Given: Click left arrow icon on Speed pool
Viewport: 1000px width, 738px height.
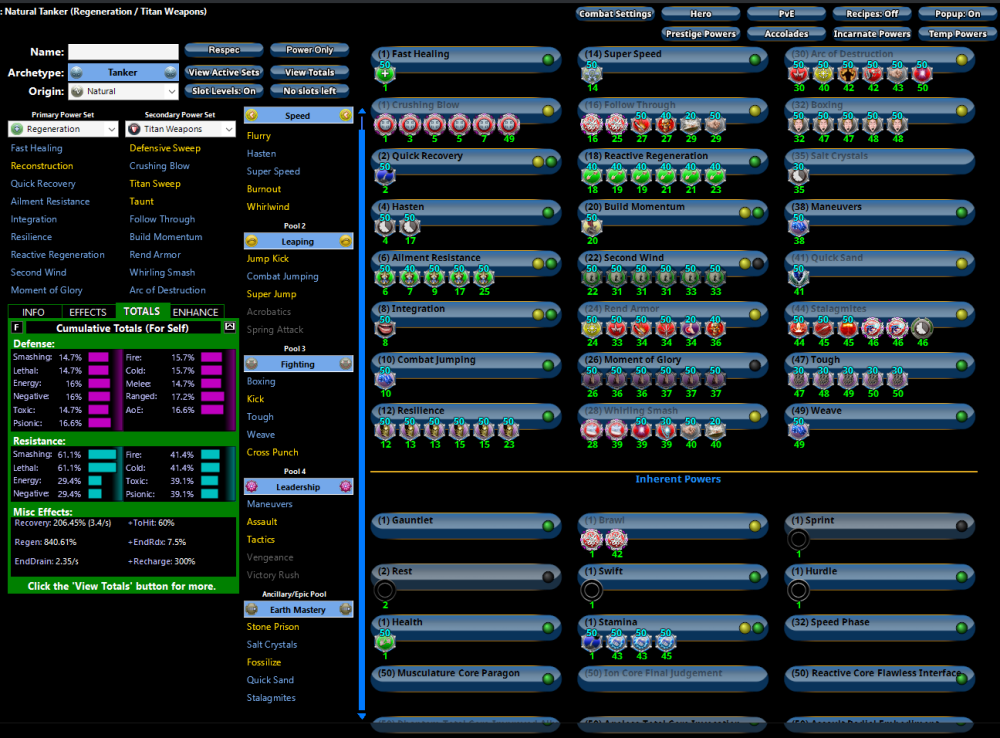Looking at the screenshot, I should pos(251,116).
